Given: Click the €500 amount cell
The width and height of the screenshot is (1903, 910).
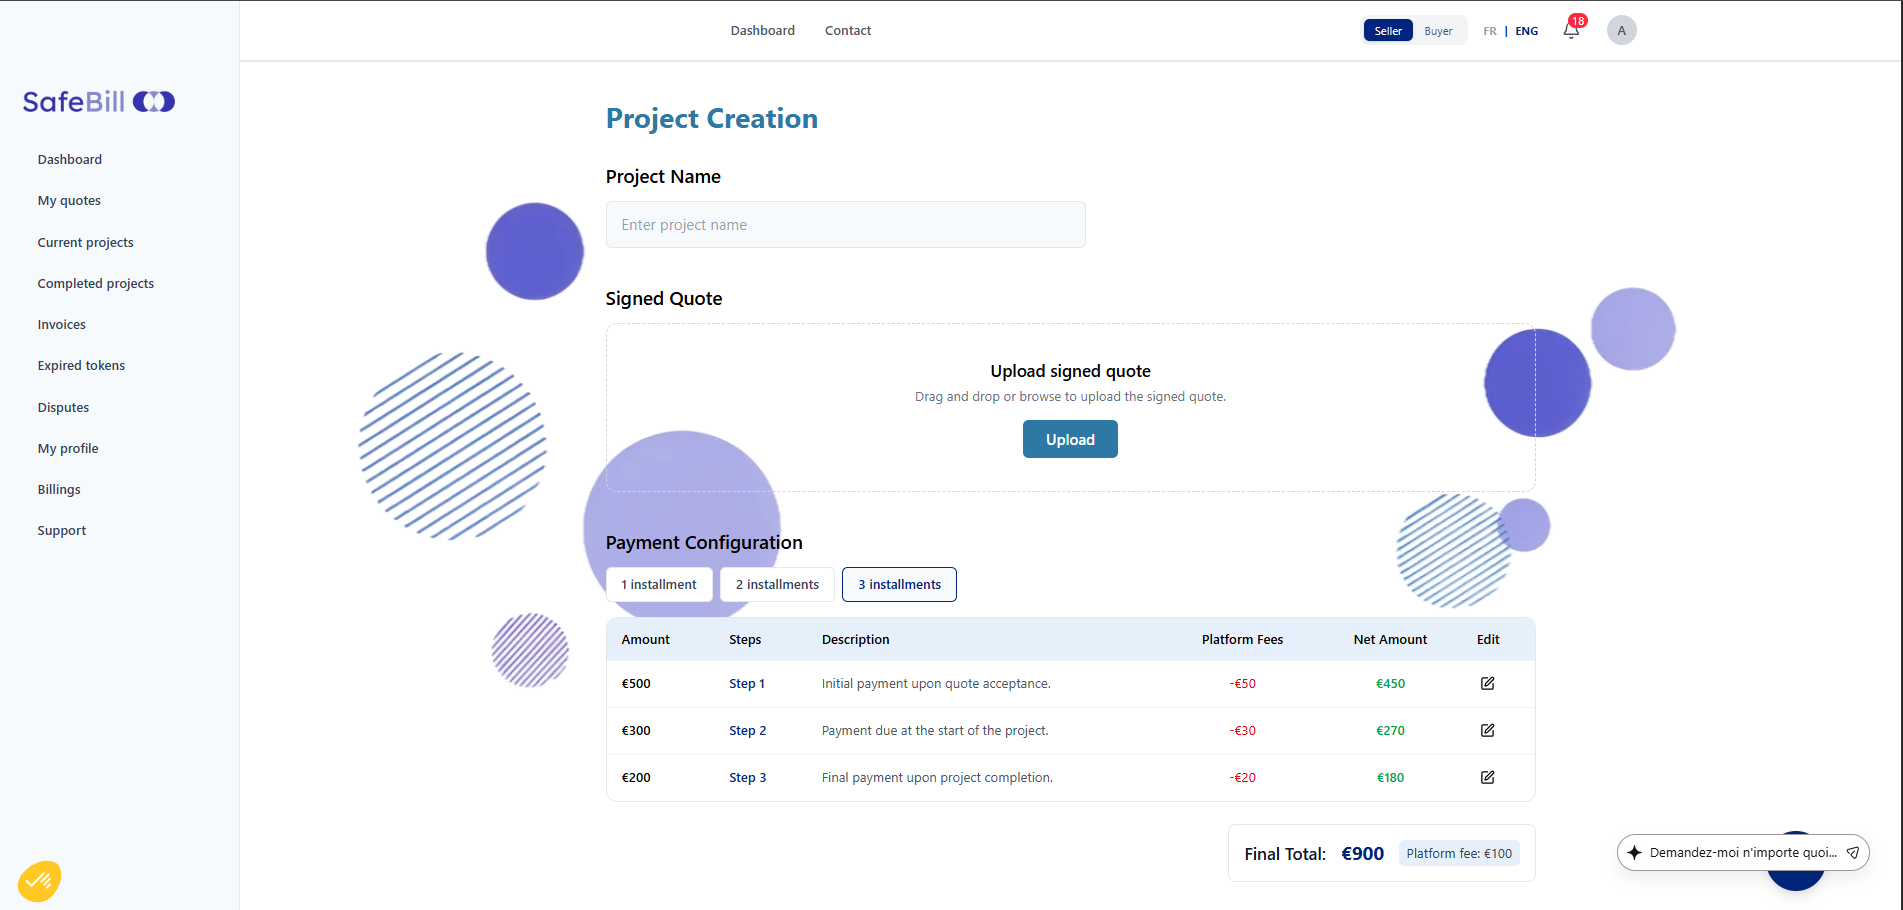Looking at the screenshot, I should (x=636, y=683).
